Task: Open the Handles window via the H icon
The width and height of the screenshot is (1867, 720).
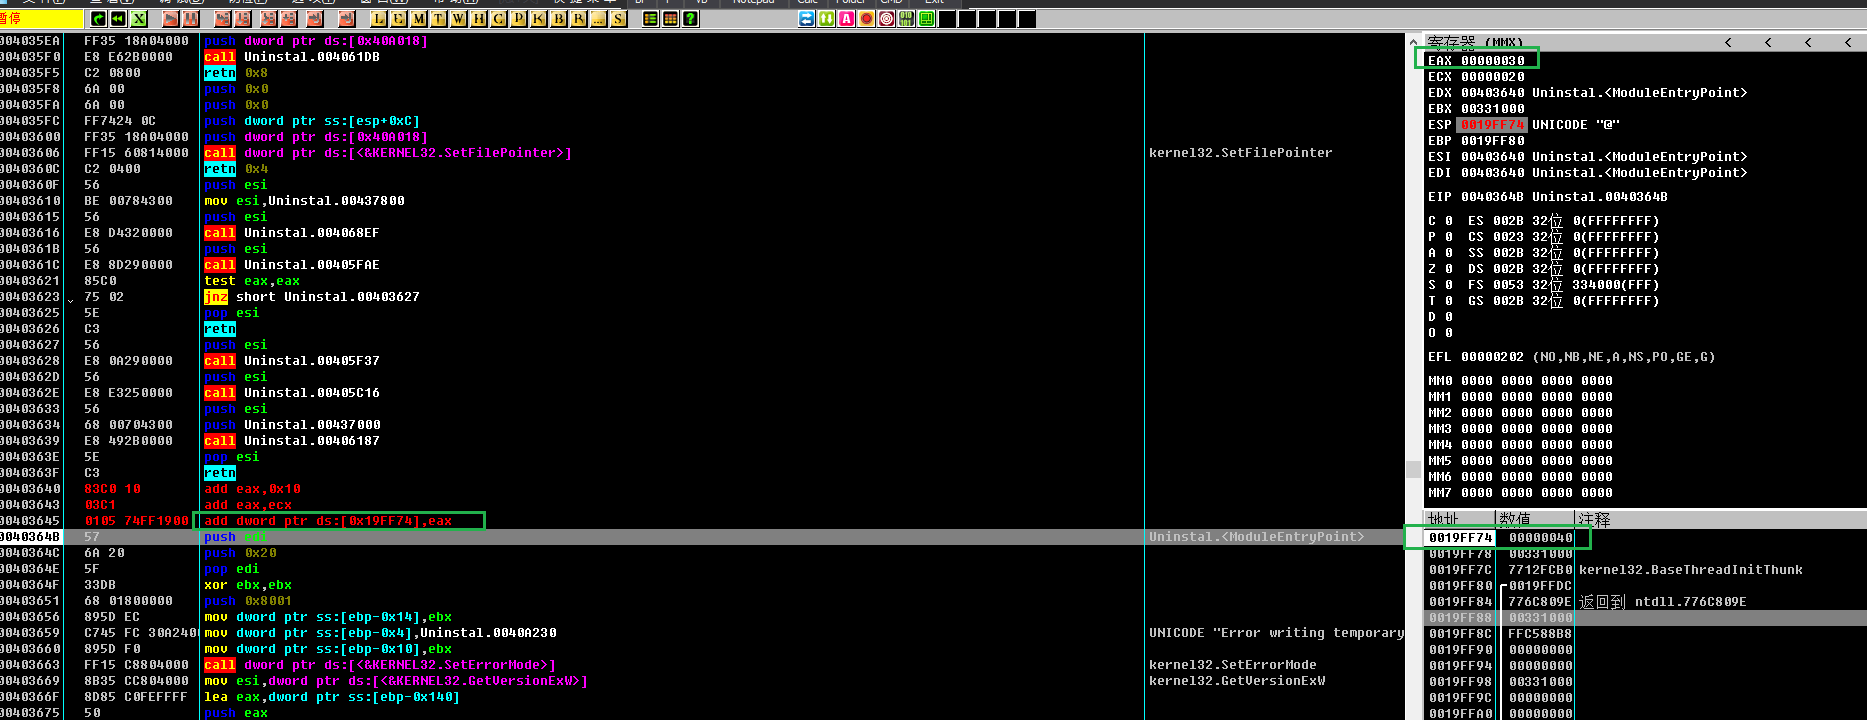Action: tap(479, 19)
